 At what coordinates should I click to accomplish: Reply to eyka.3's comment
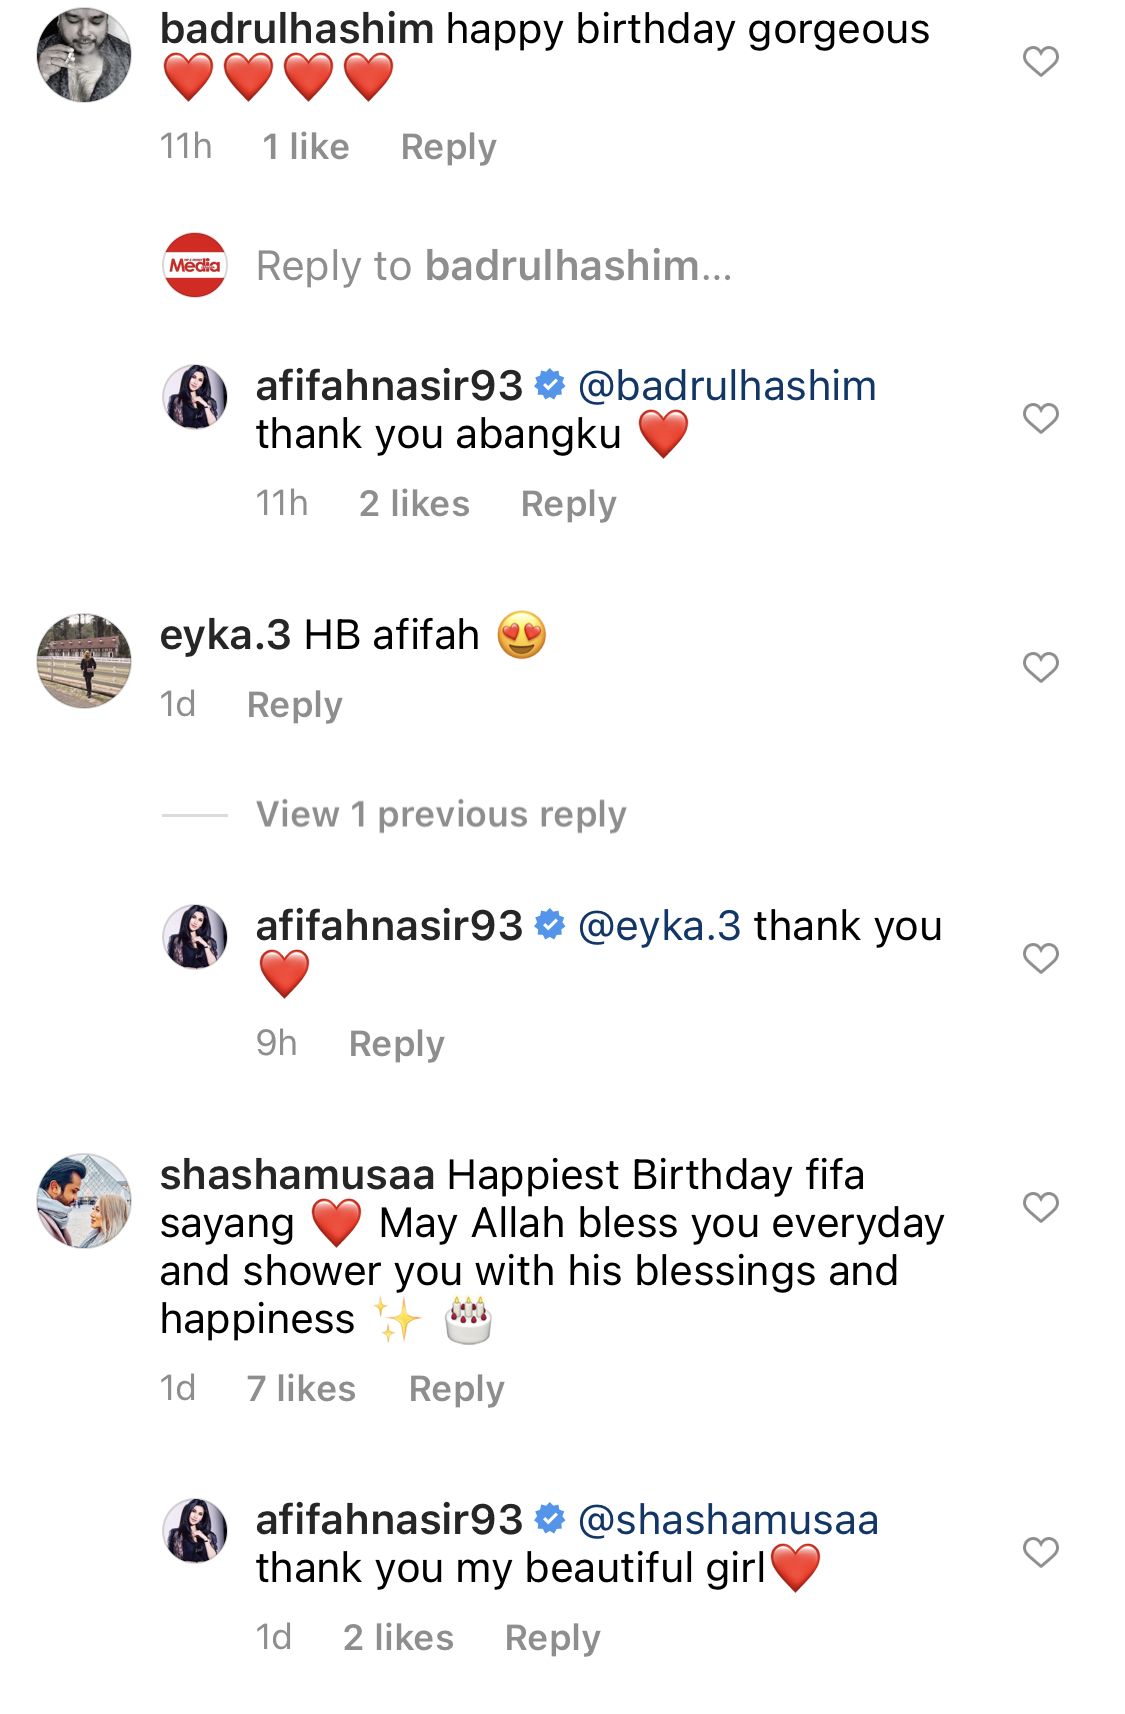(294, 705)
